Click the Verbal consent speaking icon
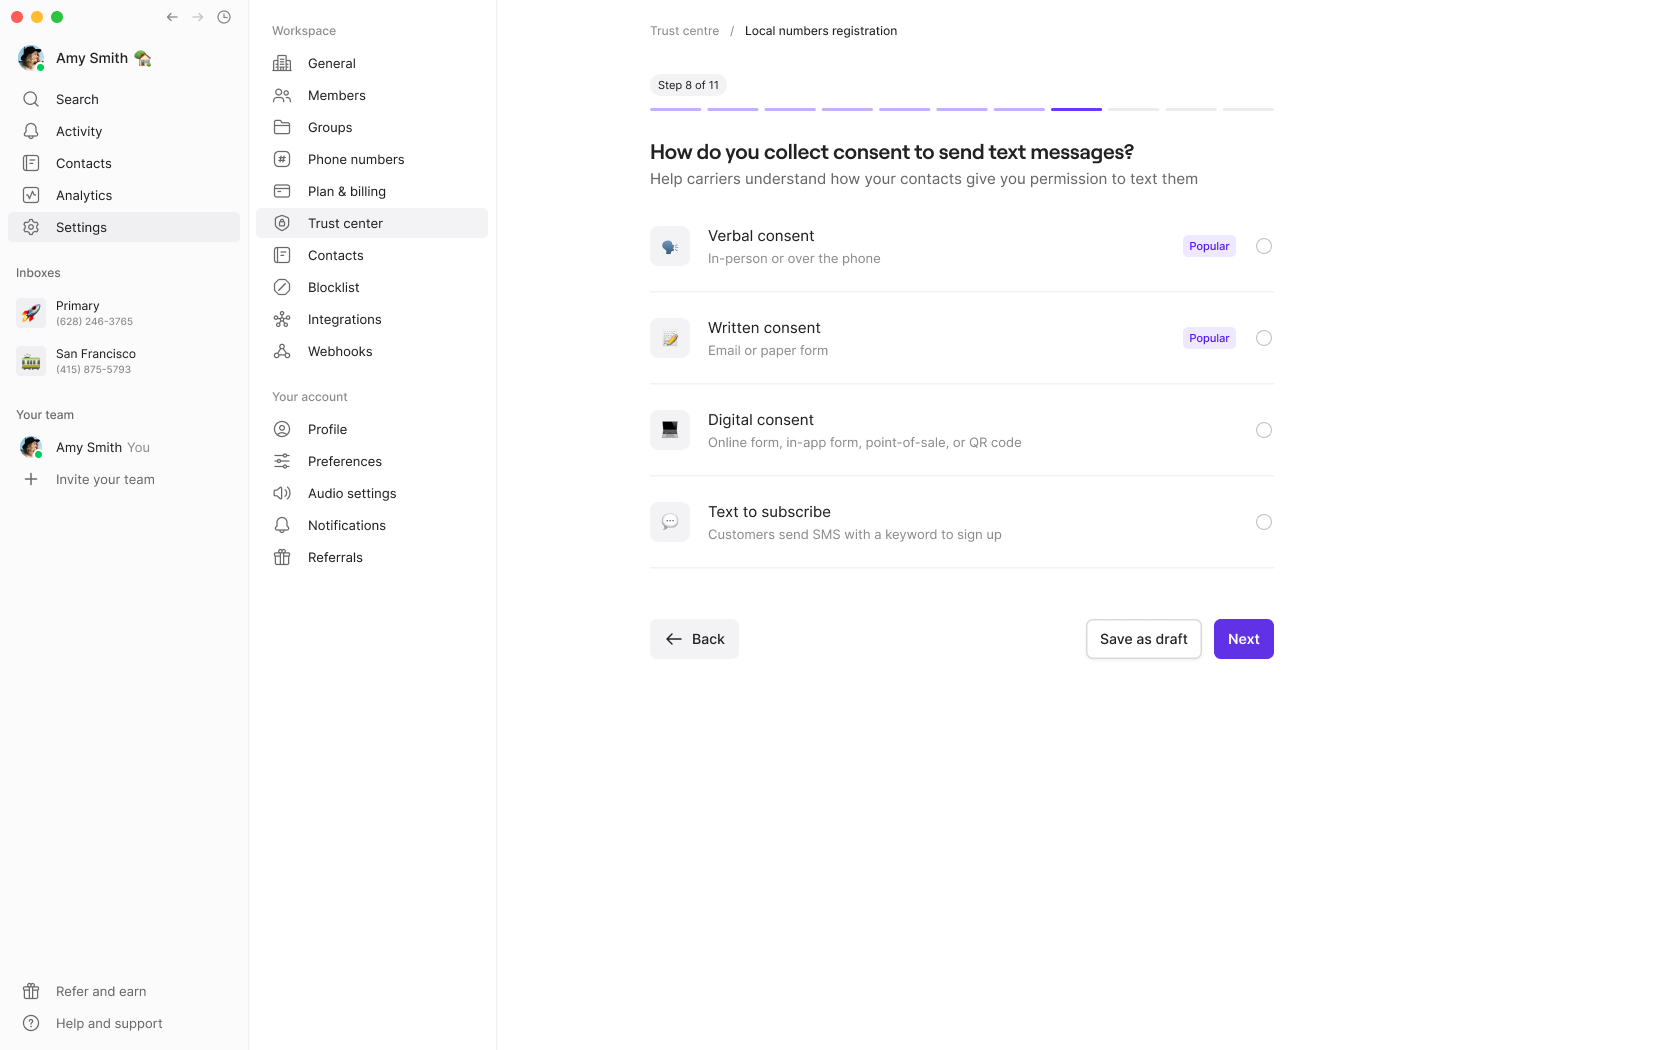The height and width of the screenshot is (1050, 1680). pos(670,246)
